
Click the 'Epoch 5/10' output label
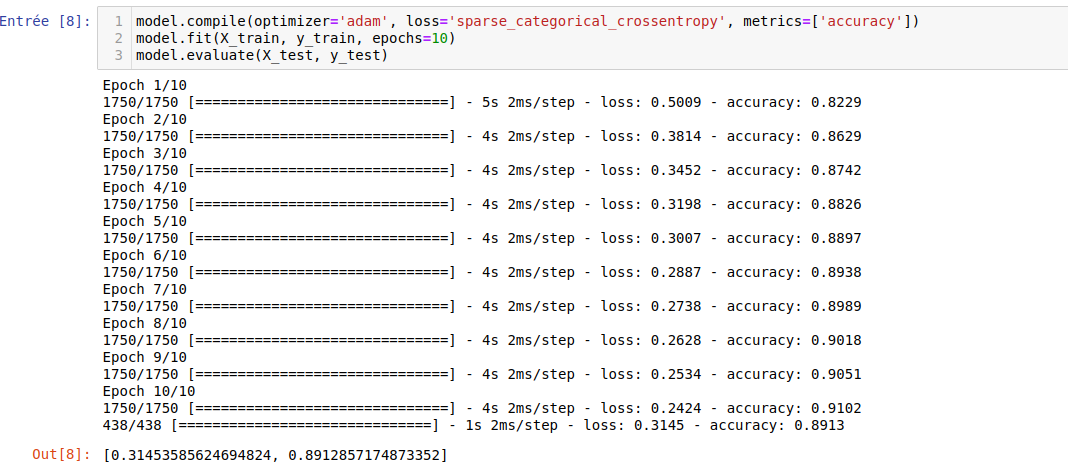pyautogui.click(x=145, y=221)
